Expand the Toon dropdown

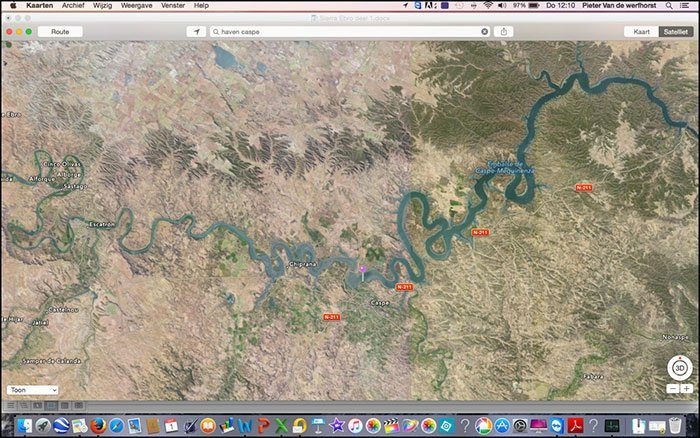(x=32, y=389)
